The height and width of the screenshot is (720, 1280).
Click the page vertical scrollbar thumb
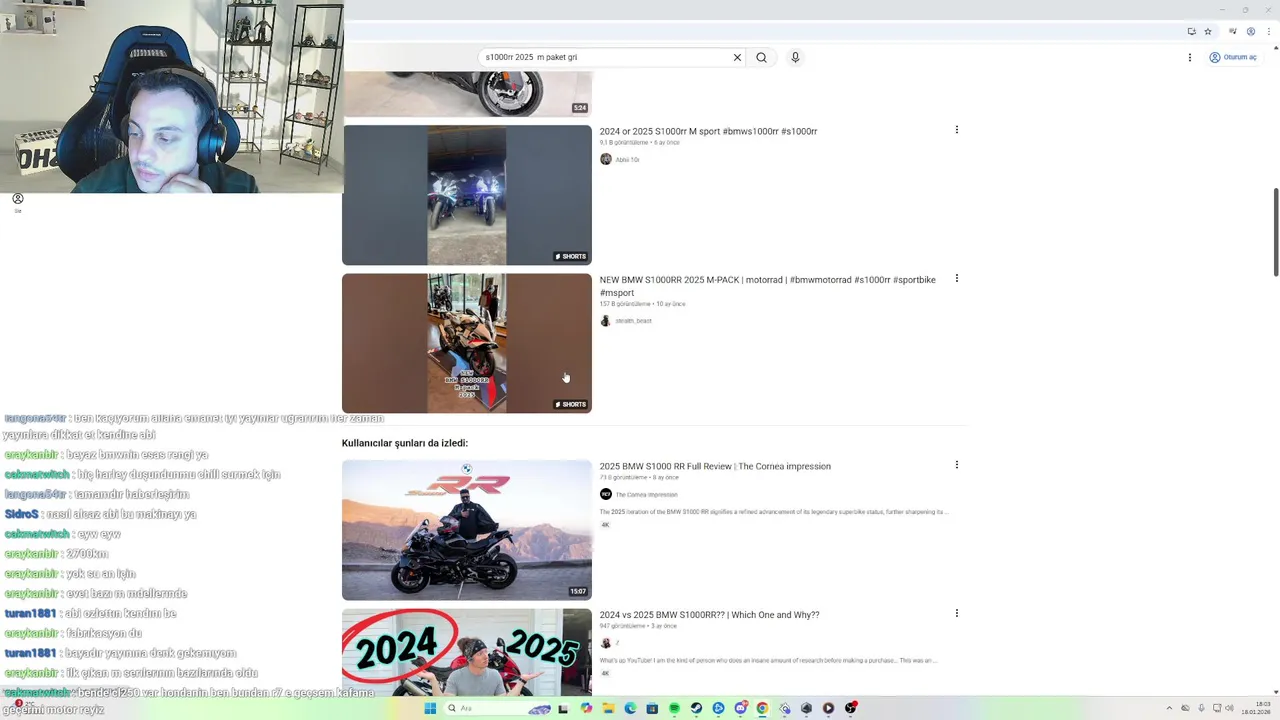pos(1275,232)
